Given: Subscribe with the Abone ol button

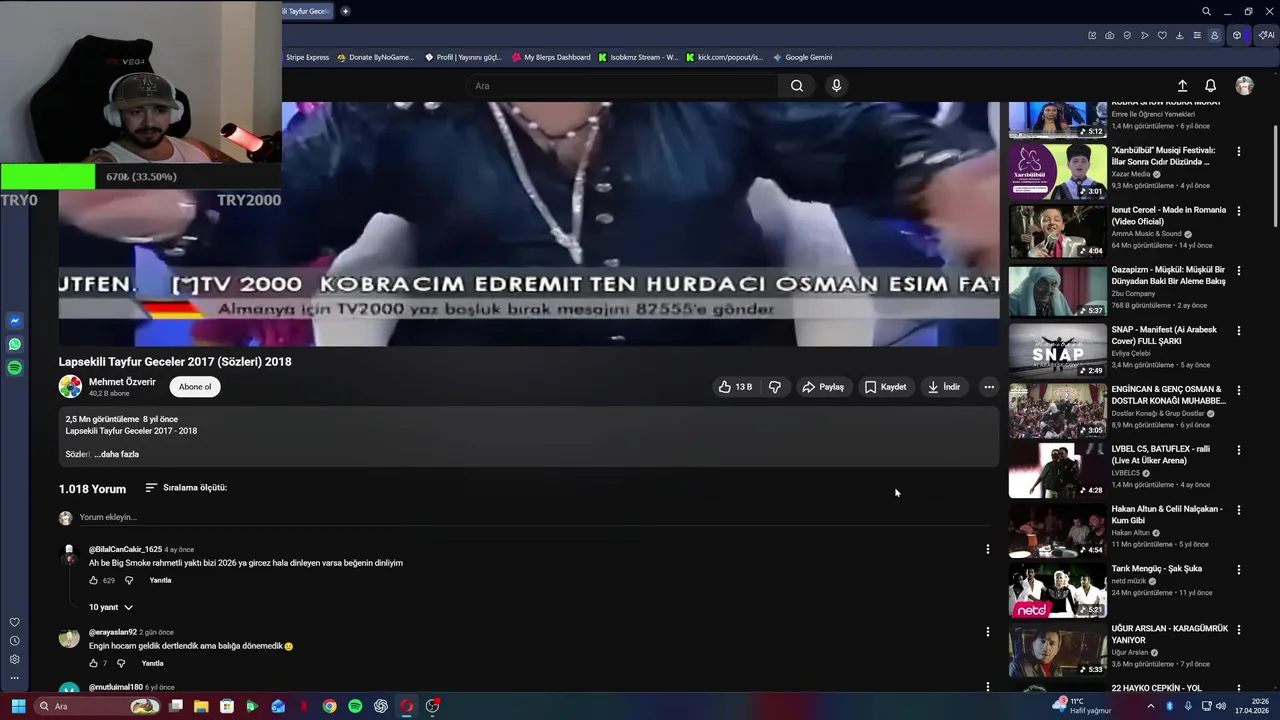Looking at the screenshot, I should pos(195,387).
